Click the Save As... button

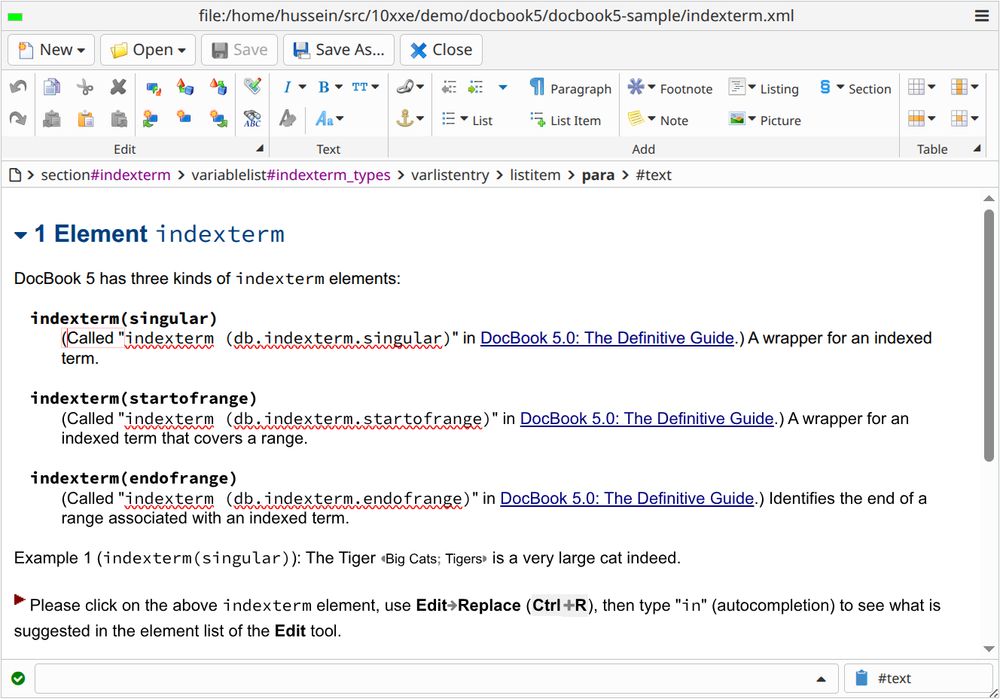pos(339,50)
